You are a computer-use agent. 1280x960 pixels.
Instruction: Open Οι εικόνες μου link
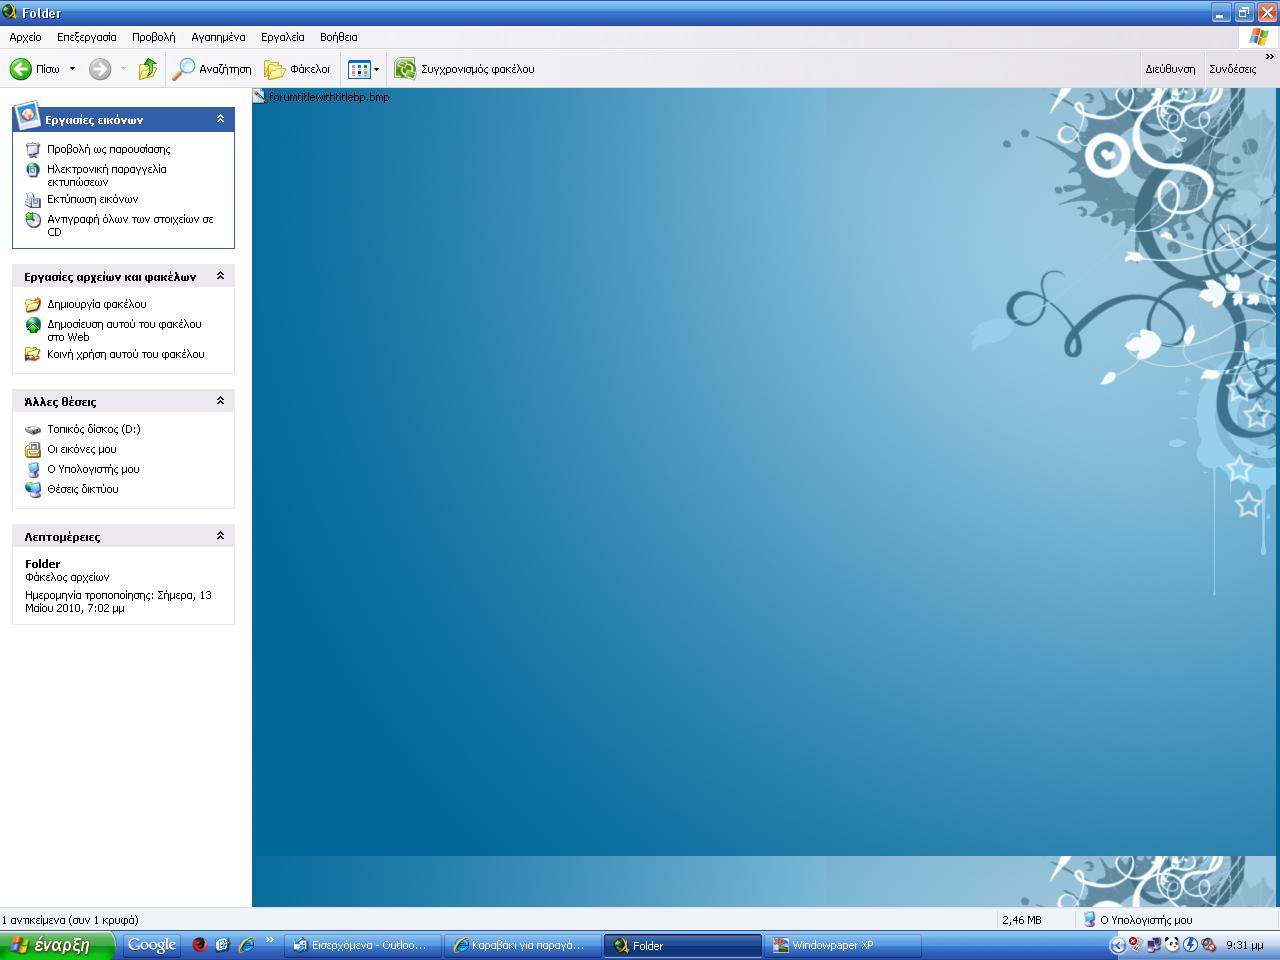pos(82,449)
